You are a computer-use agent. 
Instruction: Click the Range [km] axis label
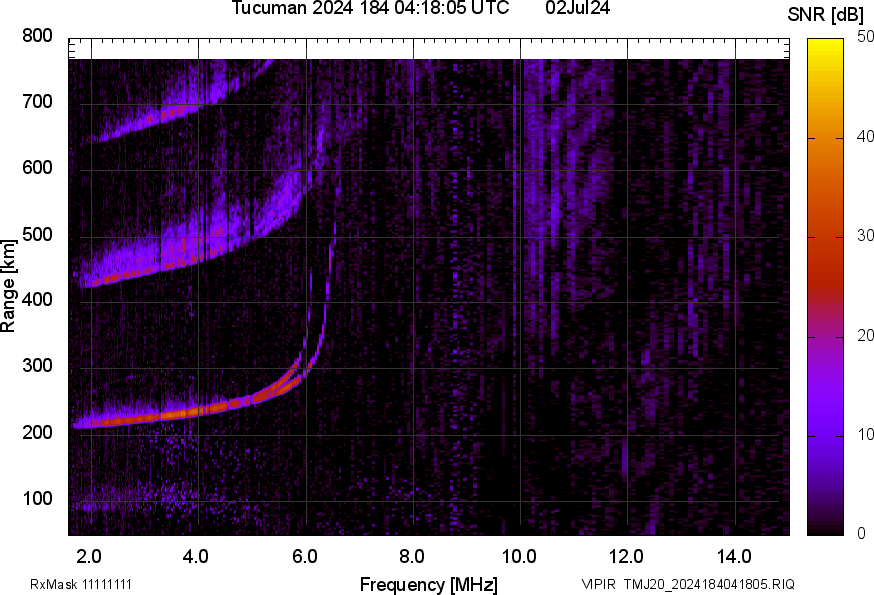pyautogui.click(x=9, y=290)
